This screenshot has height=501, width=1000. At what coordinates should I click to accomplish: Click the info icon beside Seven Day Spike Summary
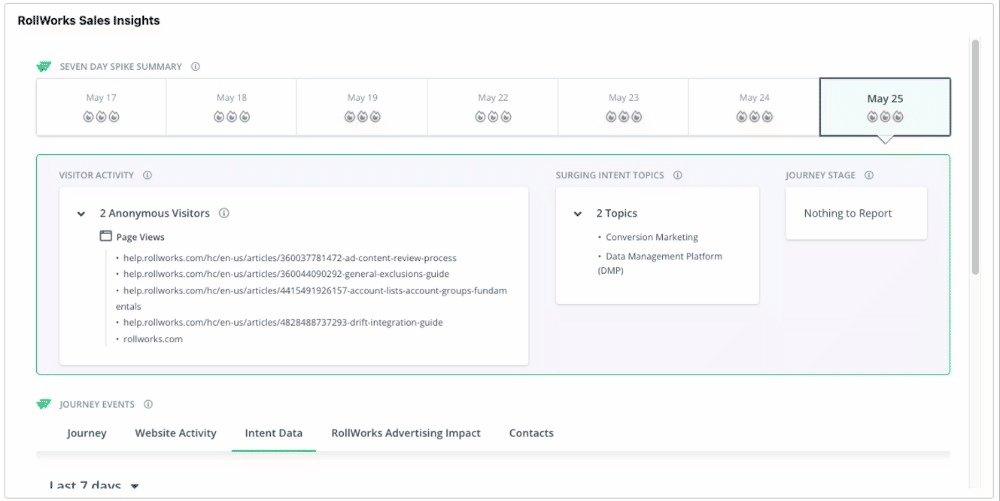tap(196, 66)
